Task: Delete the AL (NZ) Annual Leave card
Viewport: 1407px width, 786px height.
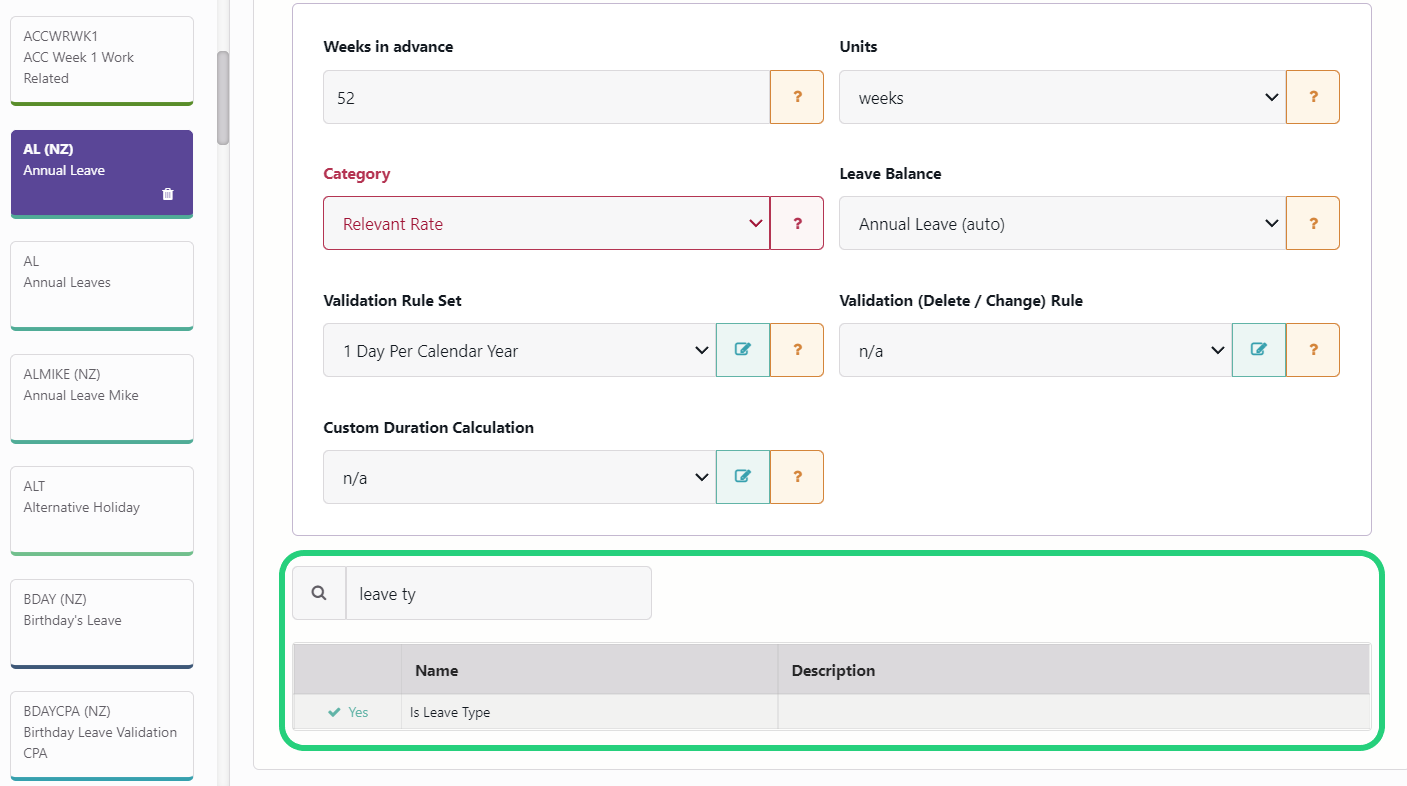Action: pos(168,194)
